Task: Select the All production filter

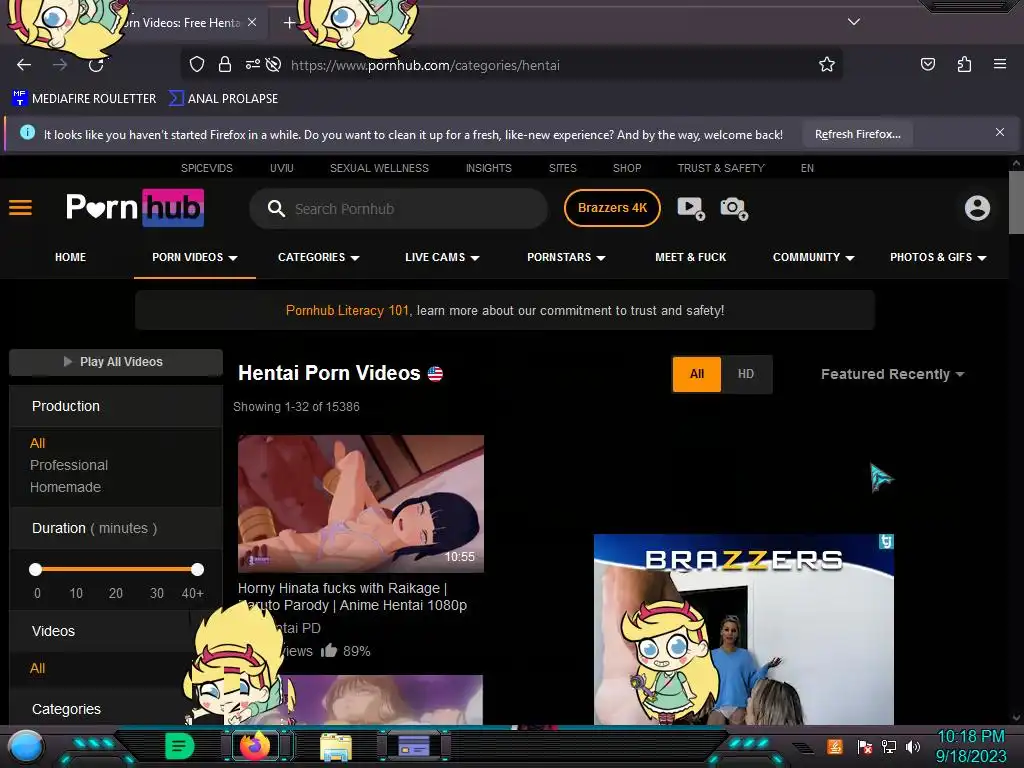Action: coord(37,443)
